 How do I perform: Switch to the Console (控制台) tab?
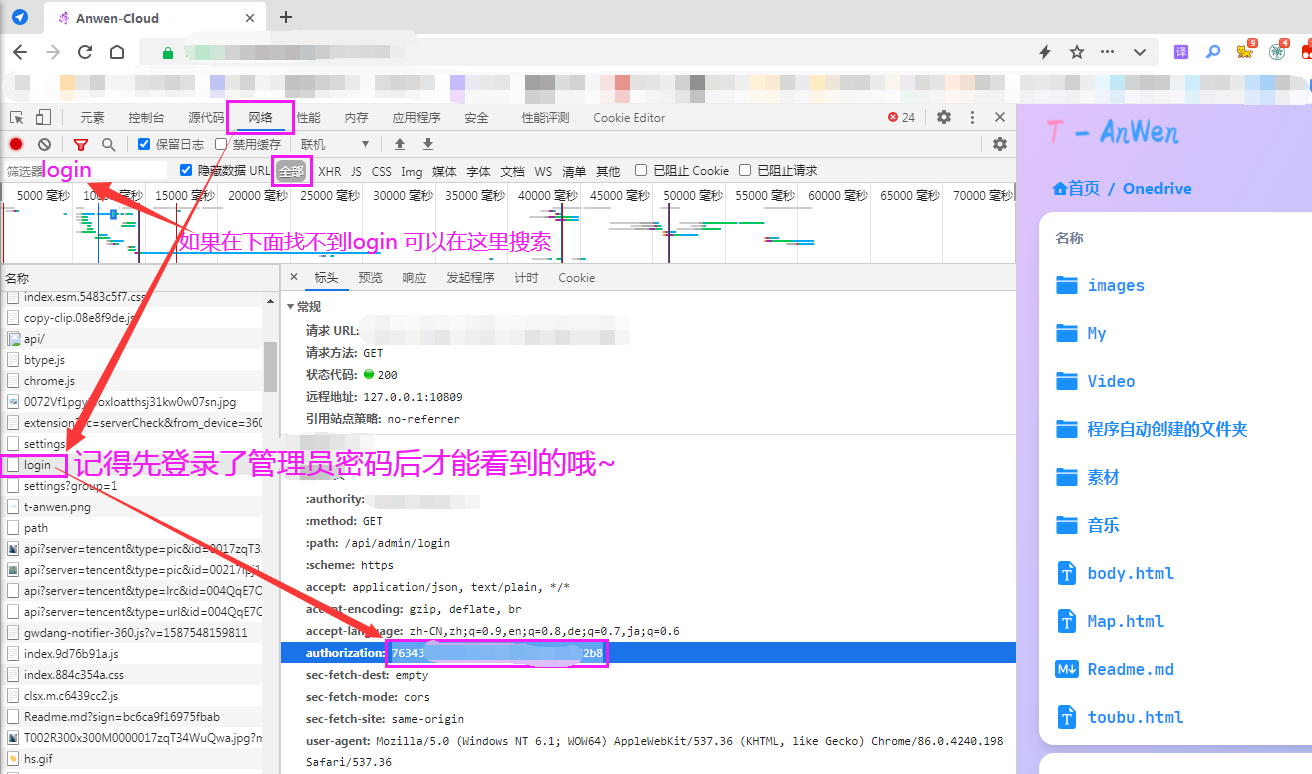coord(146,118)
